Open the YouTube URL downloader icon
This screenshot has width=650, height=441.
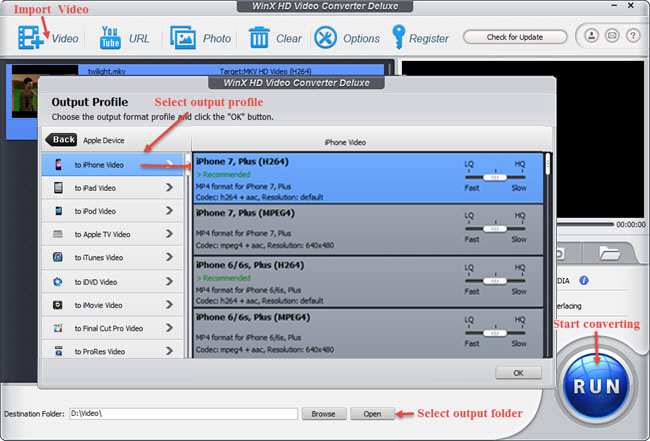coord(110,38)
